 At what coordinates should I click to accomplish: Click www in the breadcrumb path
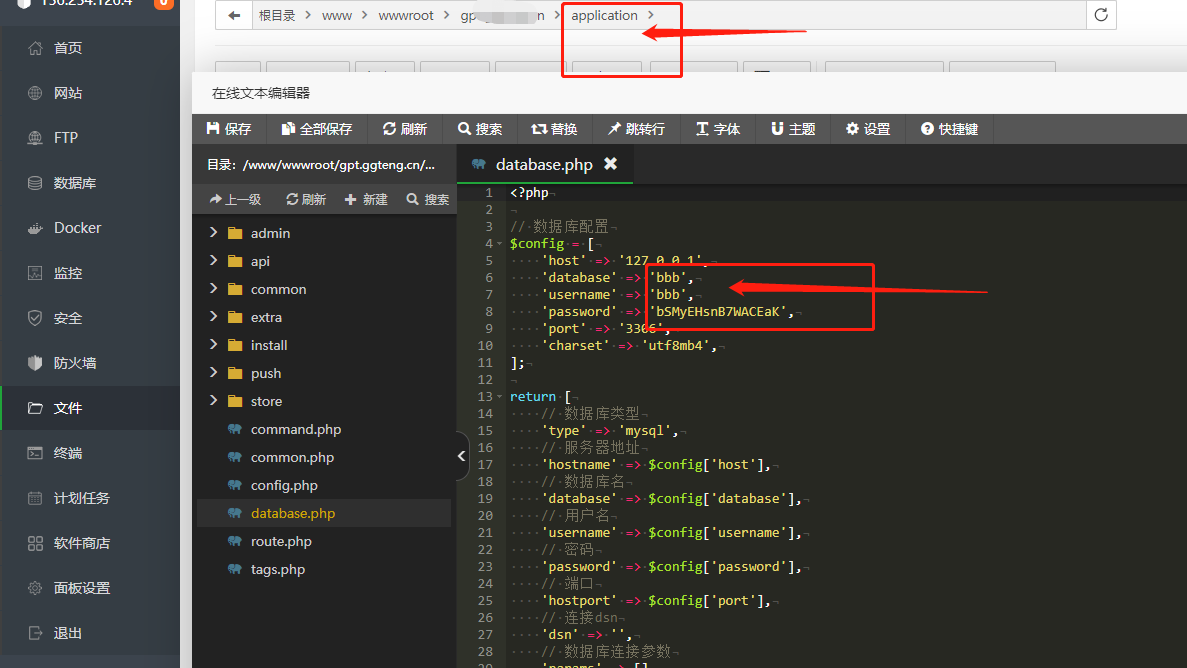(x=337, y=15)
